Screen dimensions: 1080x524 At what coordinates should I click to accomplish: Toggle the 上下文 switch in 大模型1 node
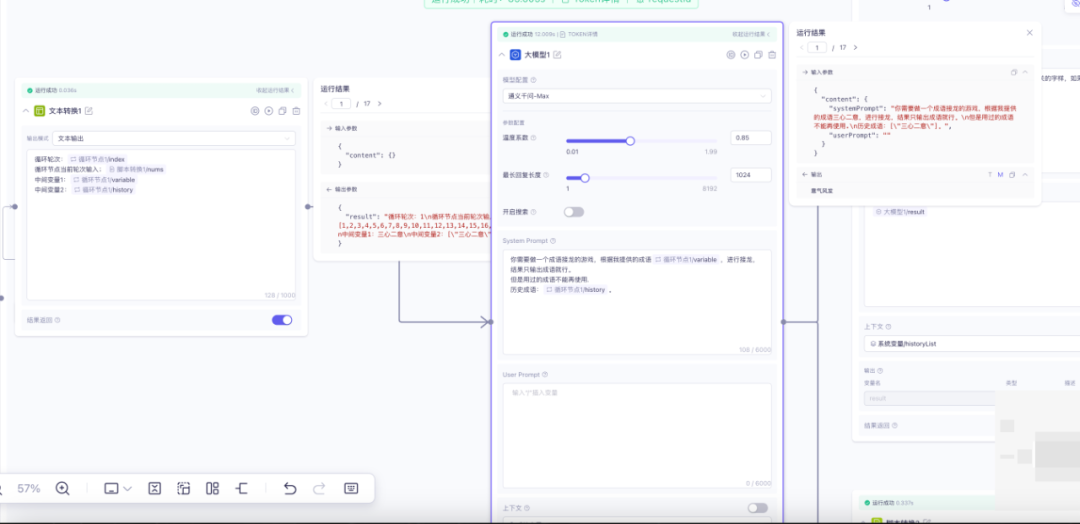pyautogui.click(x=757, y=508)
